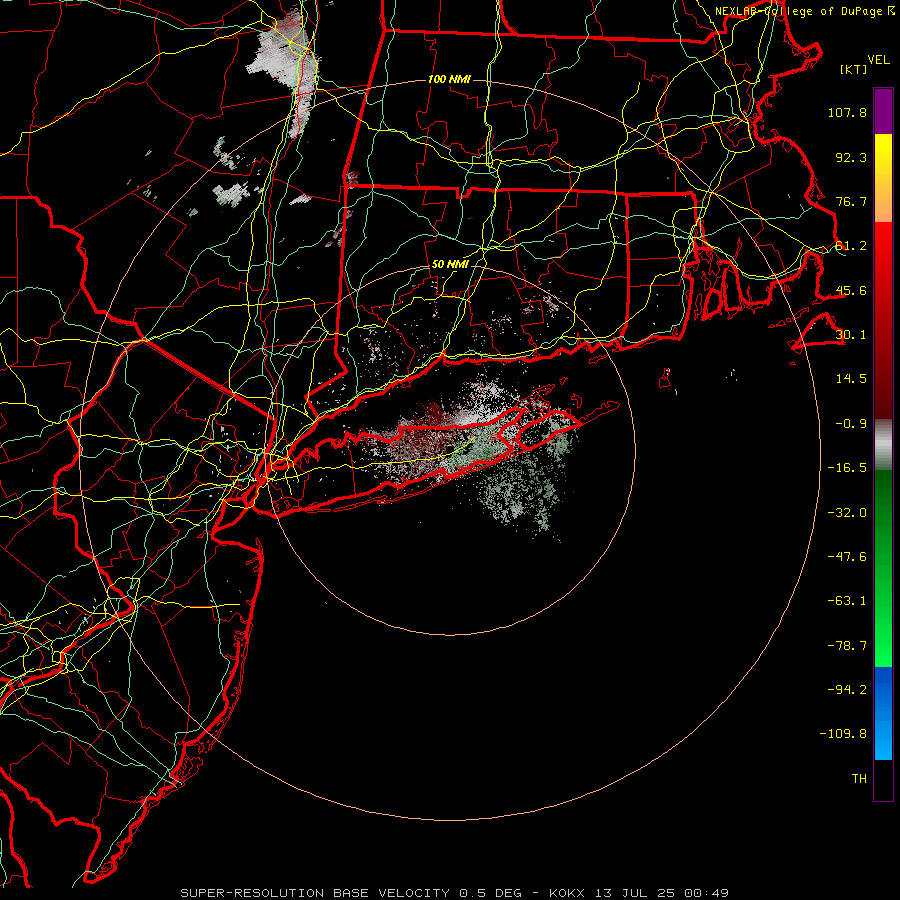Click the -63.1 velocity scale value

[847, 601]
